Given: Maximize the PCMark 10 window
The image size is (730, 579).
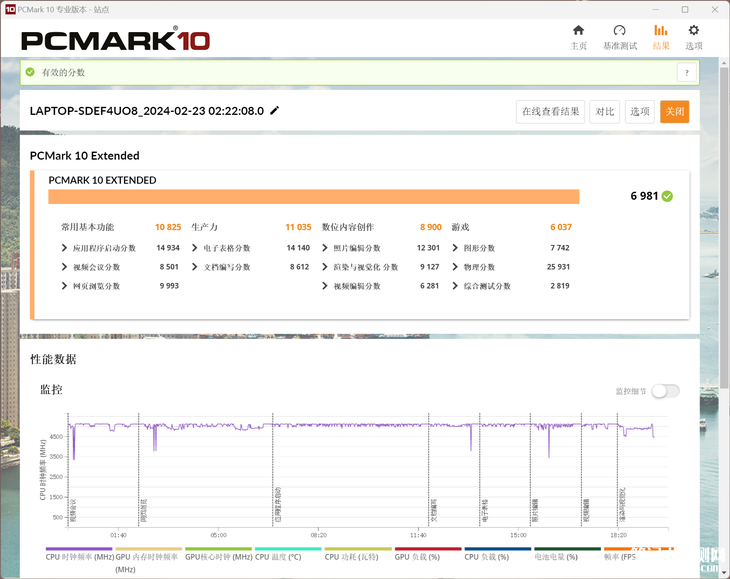Looking at the screenshot, I should [685, 9].
